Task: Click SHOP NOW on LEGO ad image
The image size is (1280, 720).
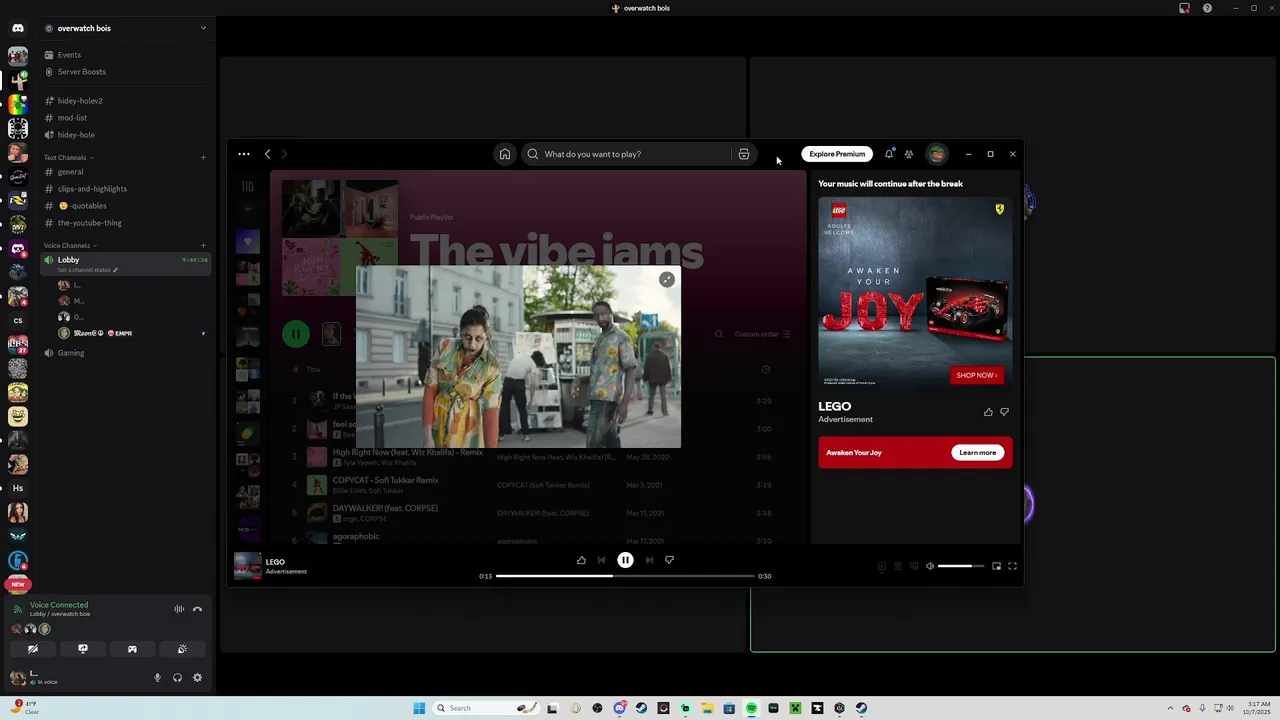Action: [x=976, y=375]
